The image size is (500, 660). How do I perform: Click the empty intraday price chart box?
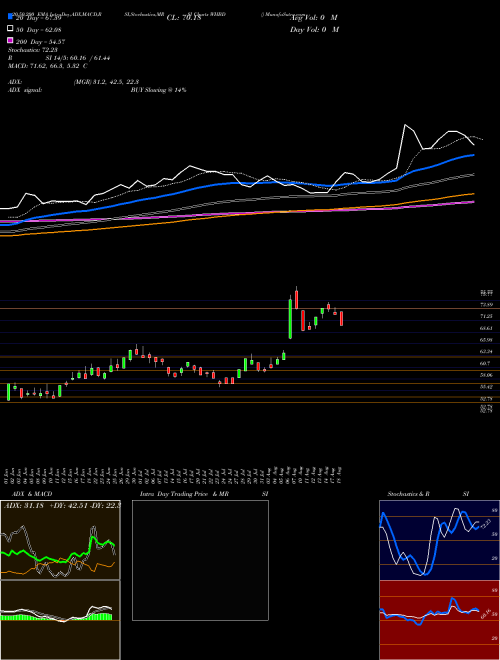click(200, 560)
